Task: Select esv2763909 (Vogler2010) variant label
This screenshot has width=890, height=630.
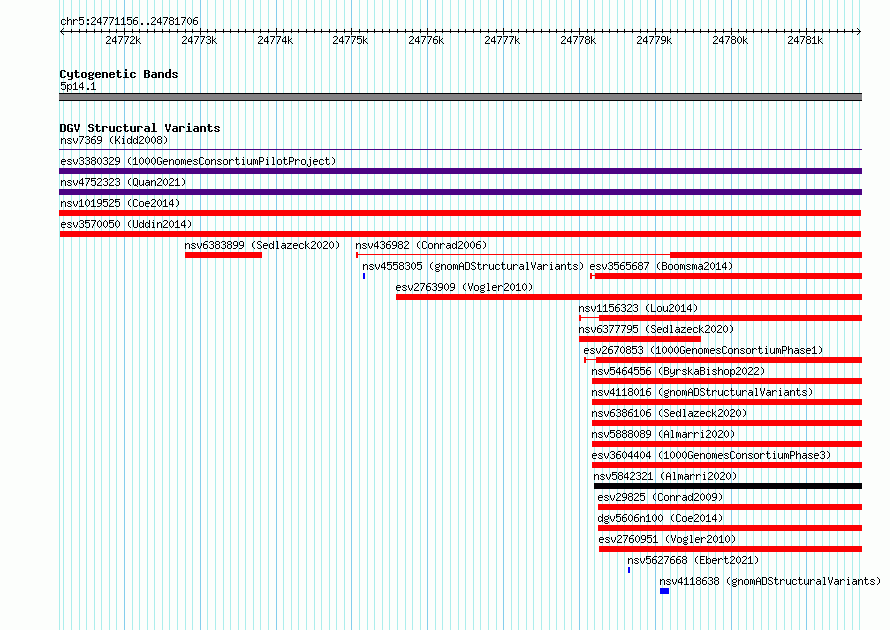Action: (464, 287)
